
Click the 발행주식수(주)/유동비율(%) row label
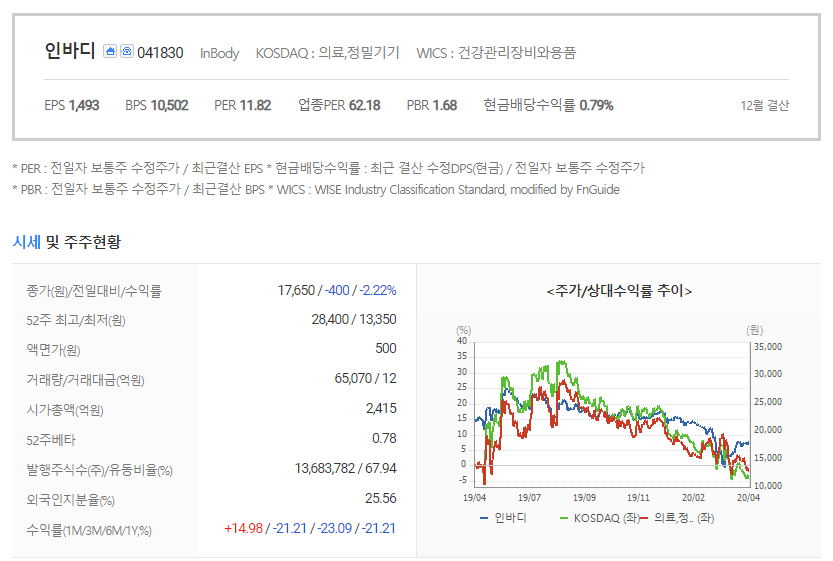point(99,470)
